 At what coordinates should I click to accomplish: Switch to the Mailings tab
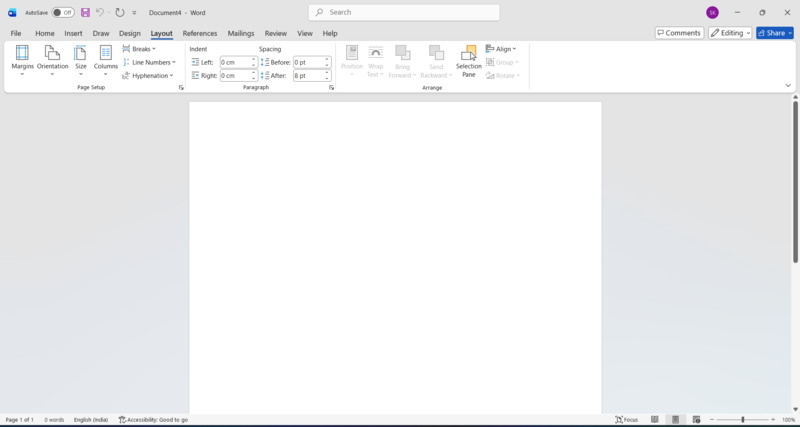point(241,33)
